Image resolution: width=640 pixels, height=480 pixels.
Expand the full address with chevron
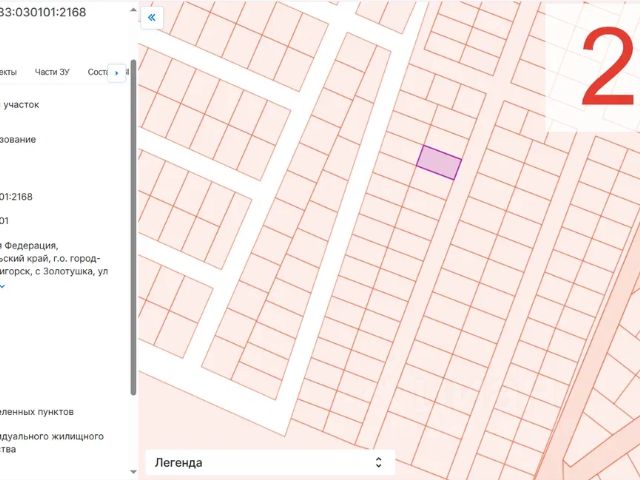tap(2, 286)
